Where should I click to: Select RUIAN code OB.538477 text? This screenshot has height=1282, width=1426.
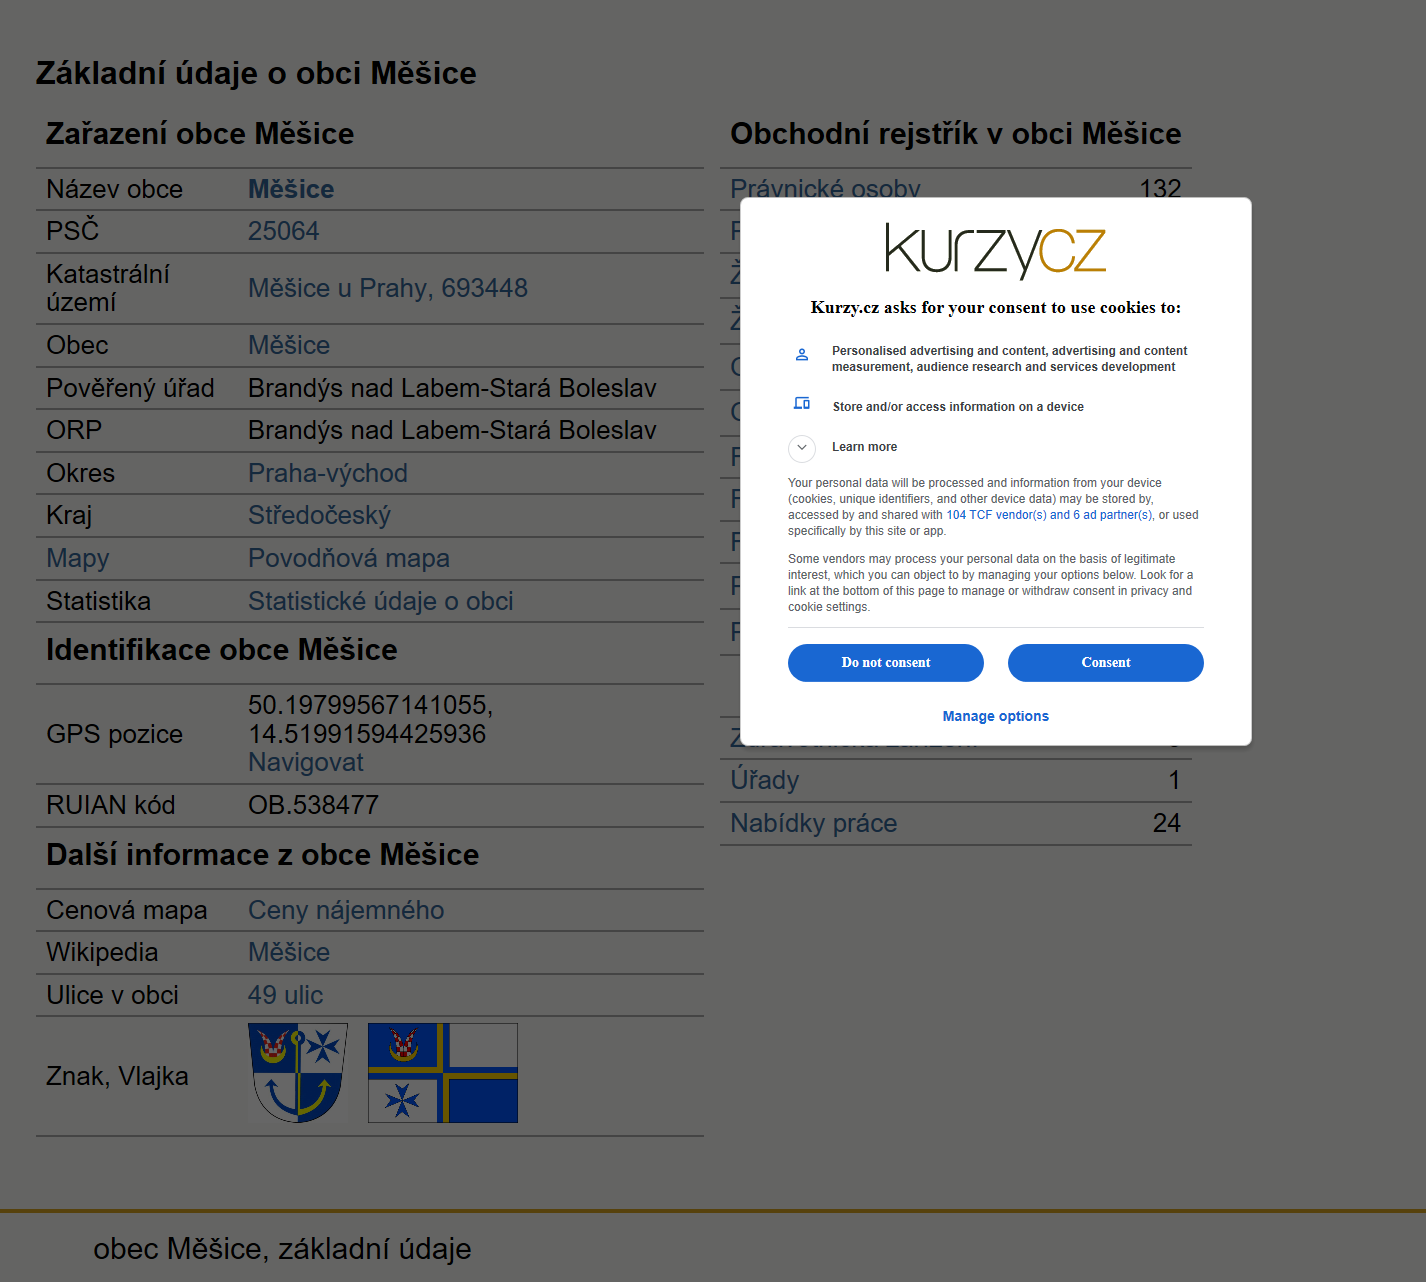click(x=314, y=805)
